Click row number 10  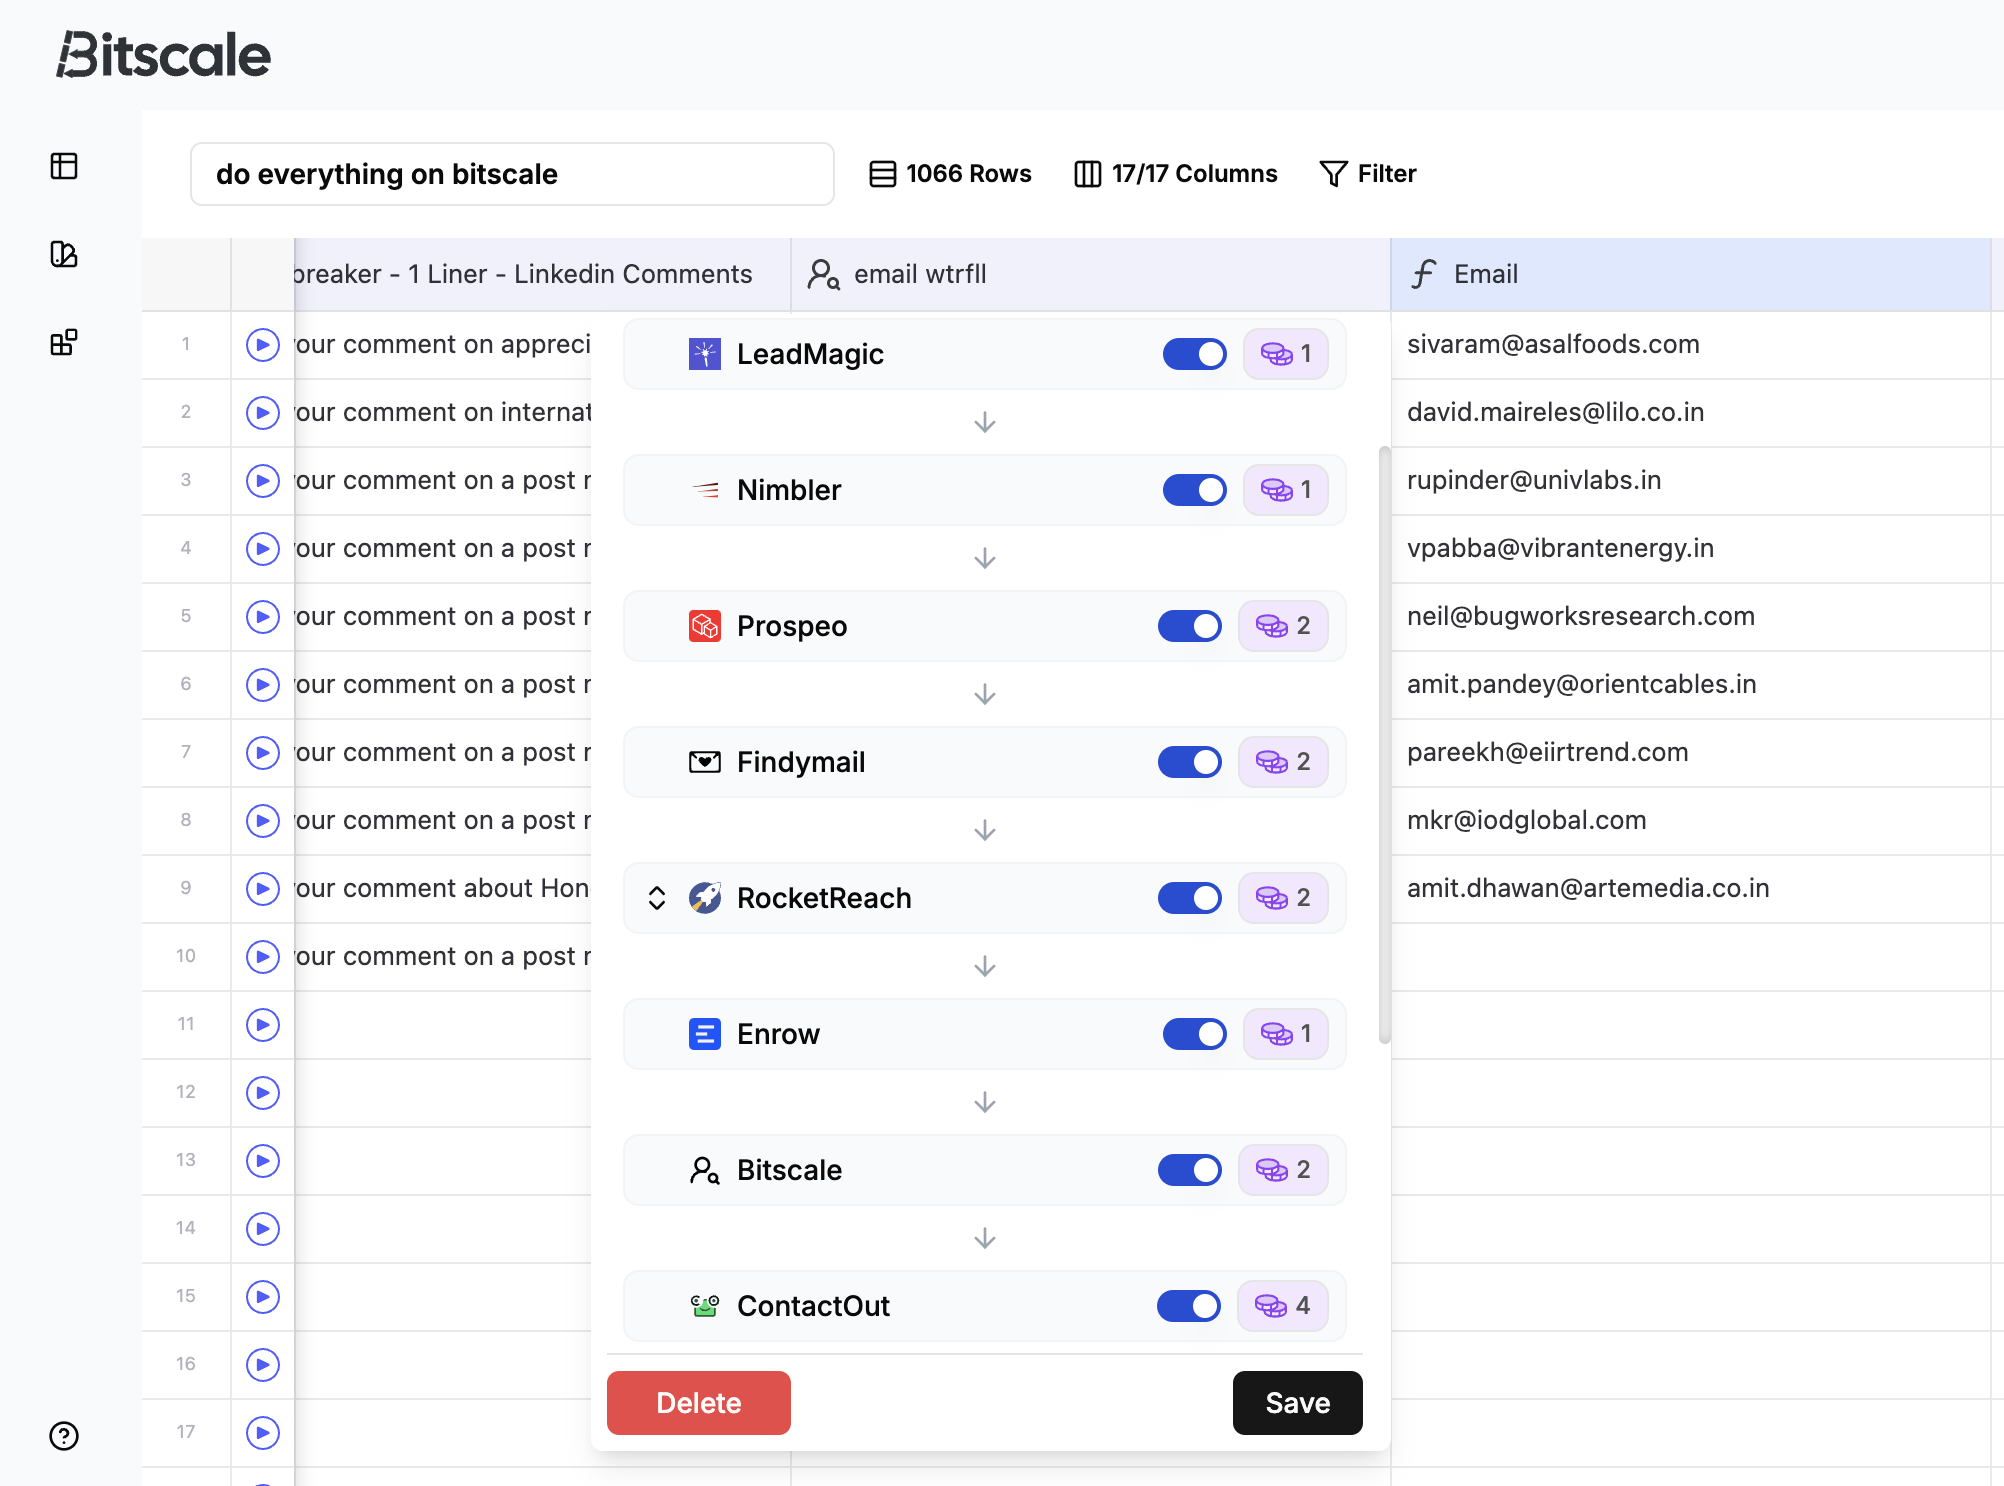click(186, 956)
